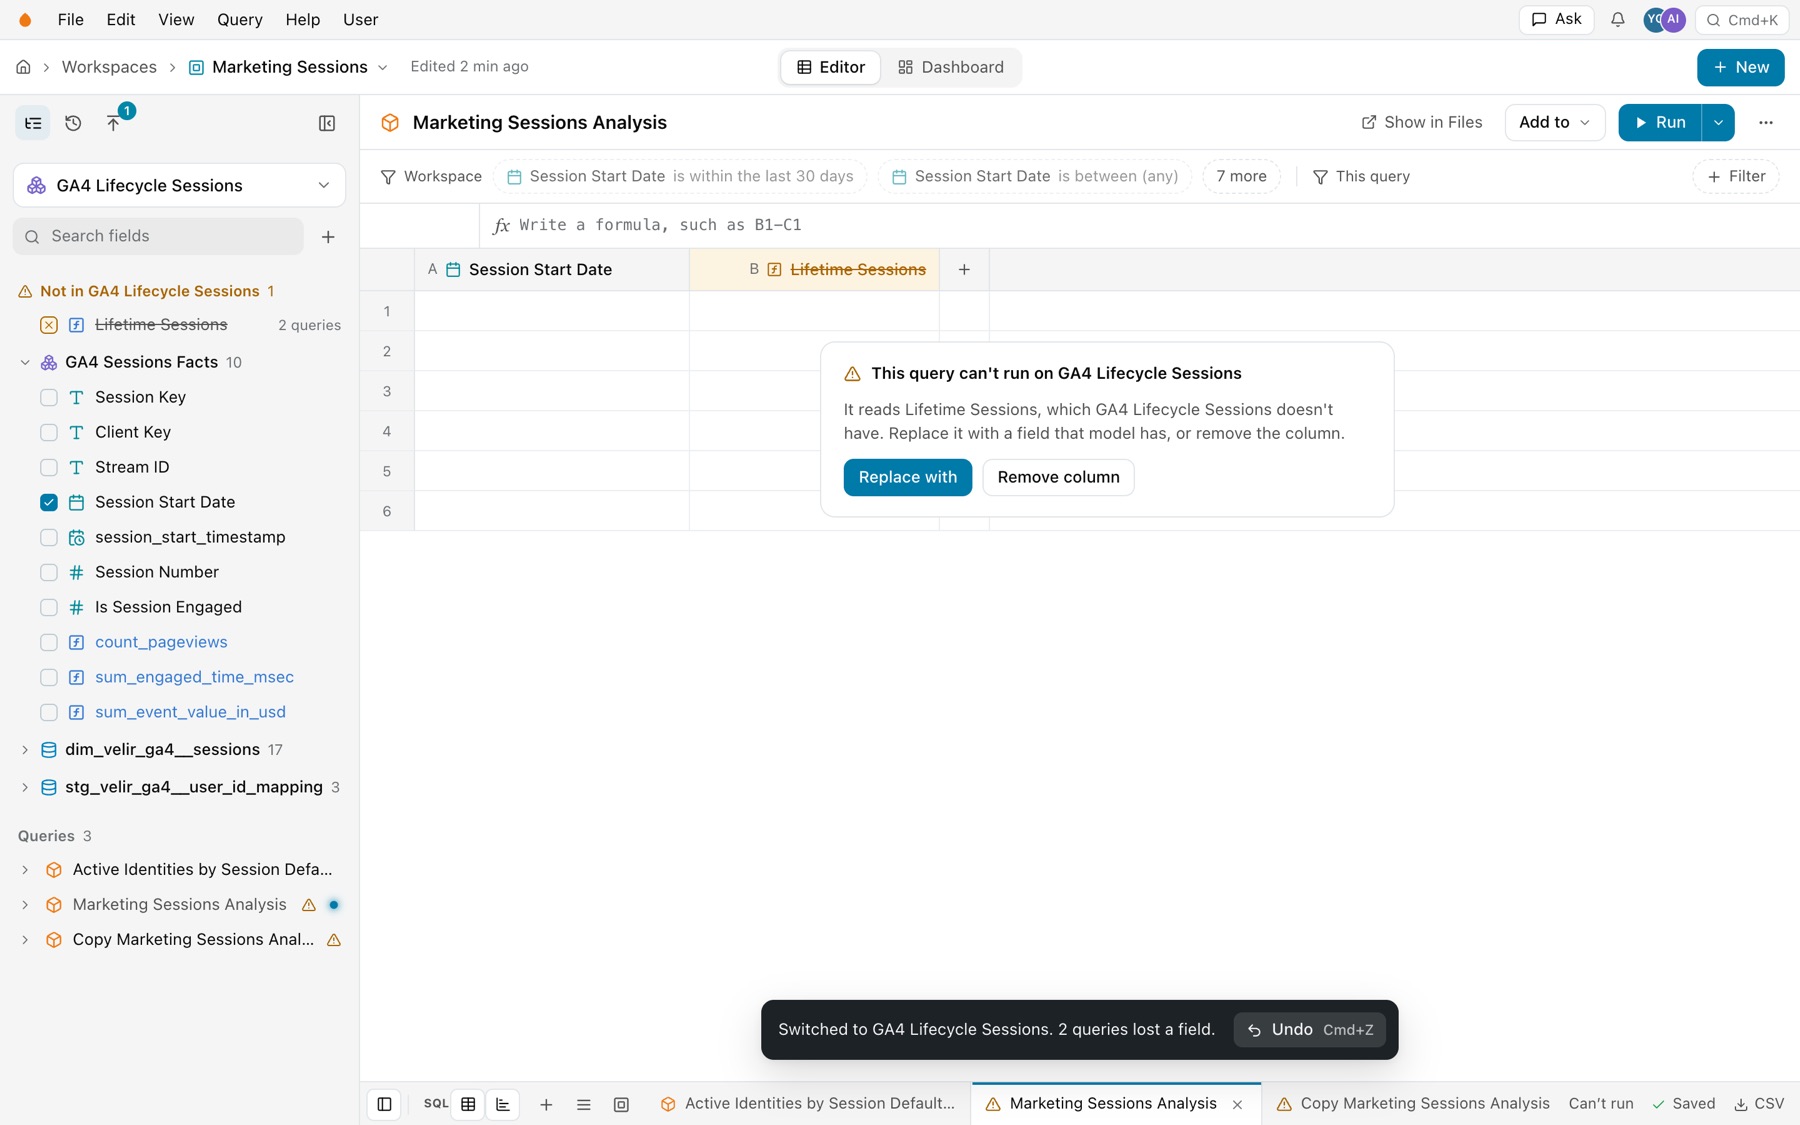Close the Marketing Sessions Analysis tab
The width and height of the screenshot is (1800, 1125).
[x=1238, y=1104]
